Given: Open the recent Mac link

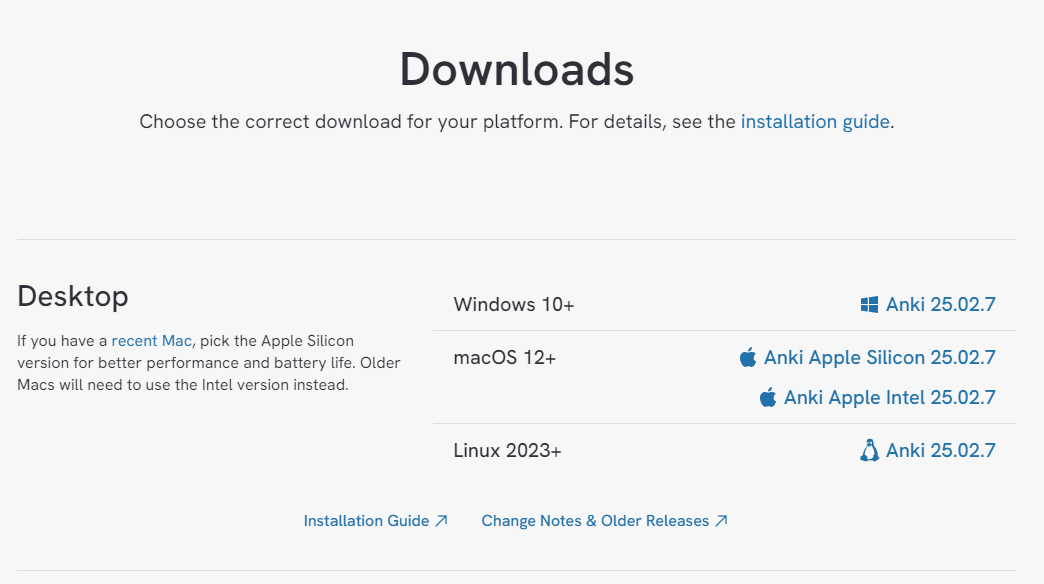Looking at the screenshot, I should pos(151,341).
